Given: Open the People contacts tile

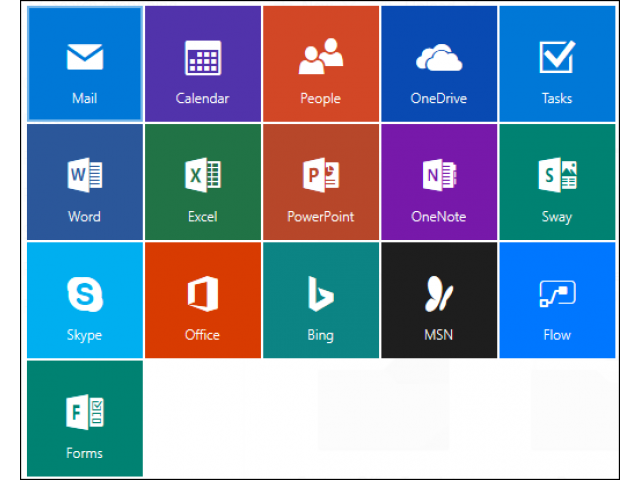Looking at the screenshot, I should [x=321, y=64].
